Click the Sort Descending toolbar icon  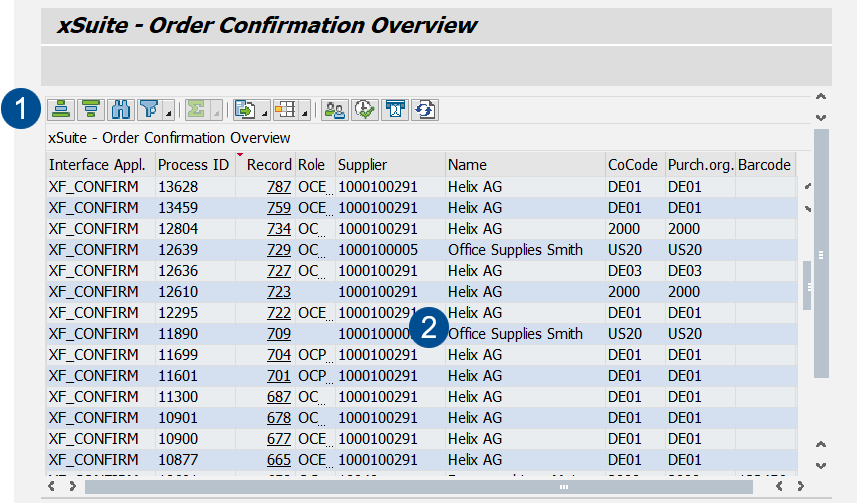[92, 109]
